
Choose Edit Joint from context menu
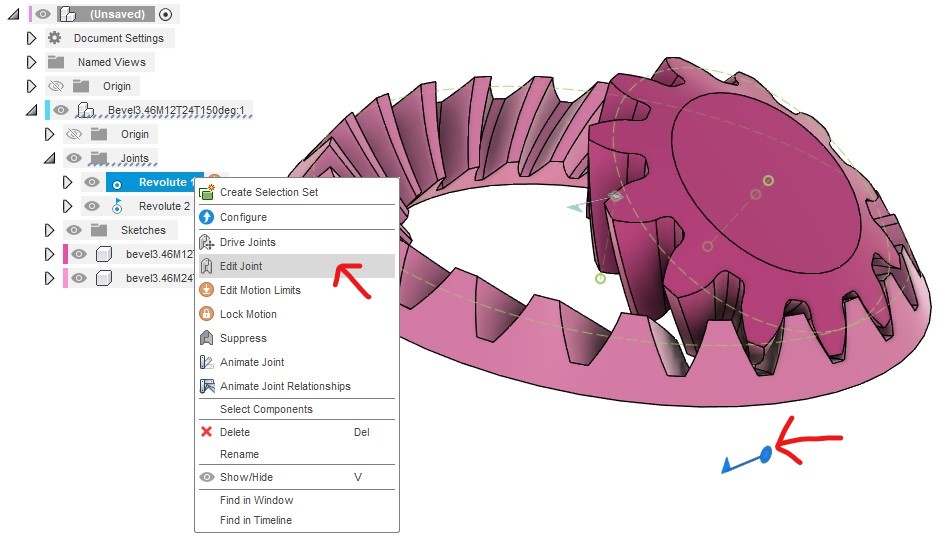(241, 266)
